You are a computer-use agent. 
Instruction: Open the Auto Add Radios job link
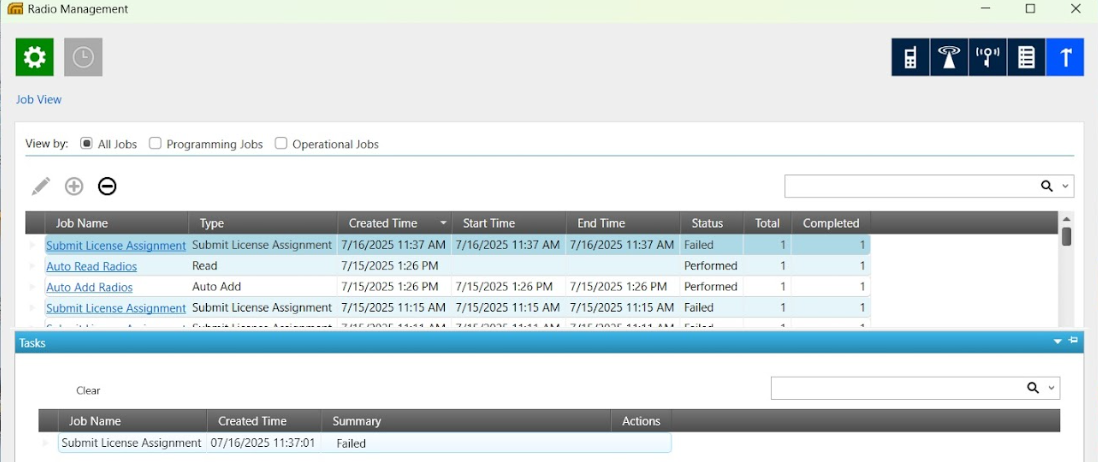(x=90, y=287)
